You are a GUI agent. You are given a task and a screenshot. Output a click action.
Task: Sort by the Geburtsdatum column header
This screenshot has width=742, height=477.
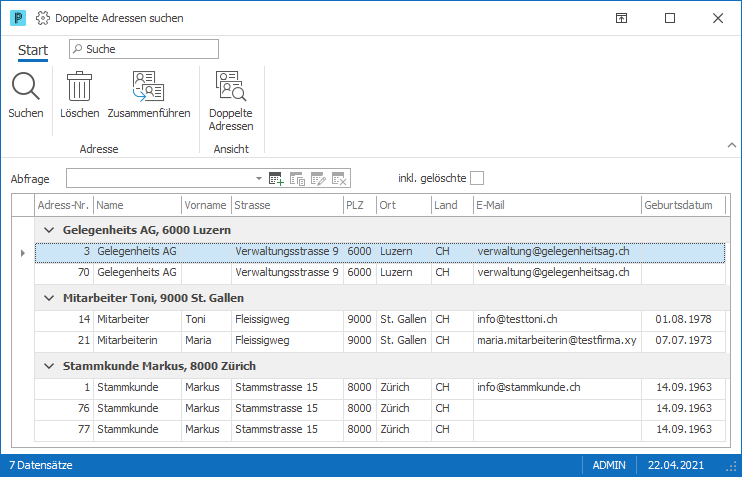[683, 205]
